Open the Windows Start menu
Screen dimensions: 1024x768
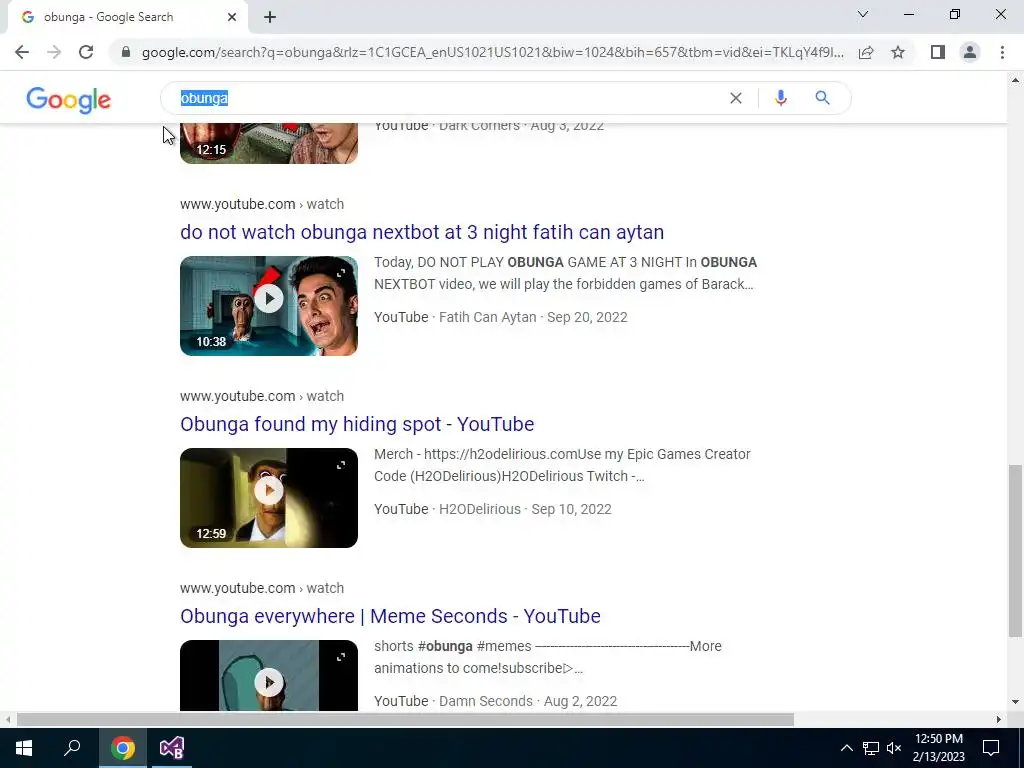tap(24, 748)
